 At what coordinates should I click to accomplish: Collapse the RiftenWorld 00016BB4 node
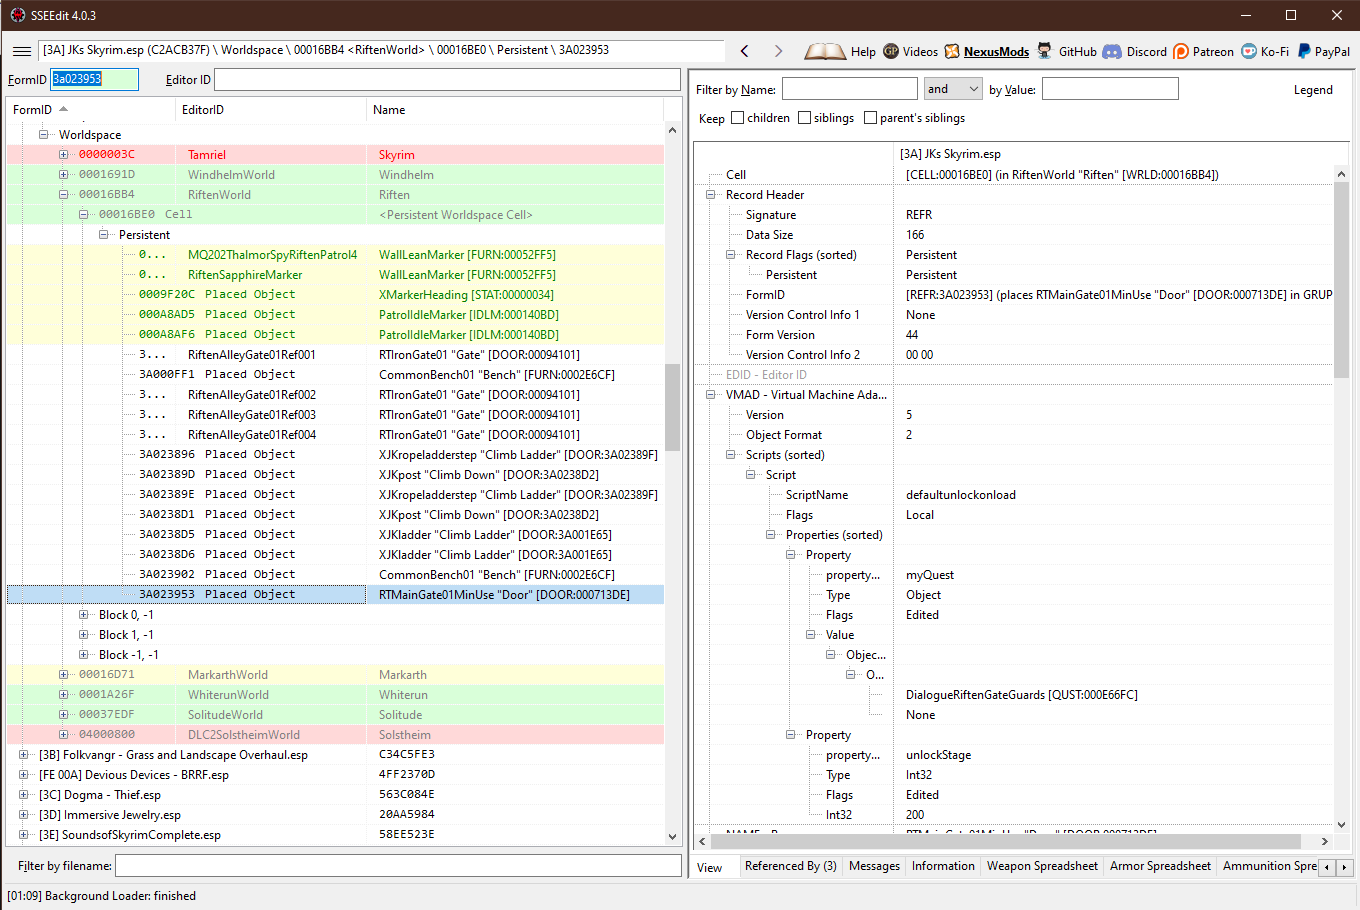point(64,195)
